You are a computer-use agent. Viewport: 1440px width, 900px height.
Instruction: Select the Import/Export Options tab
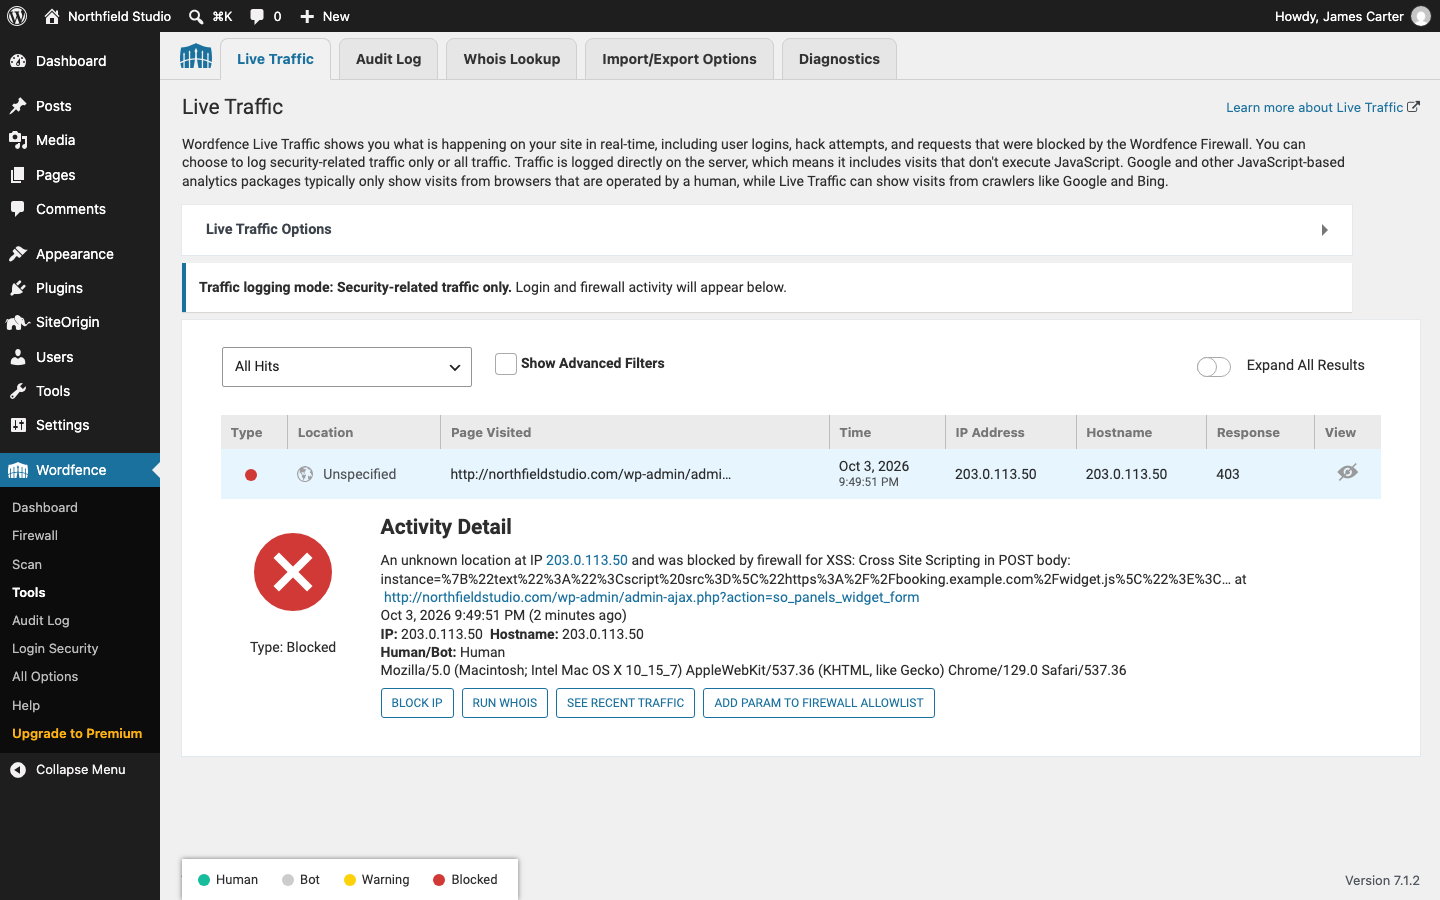tap(680, 59)
